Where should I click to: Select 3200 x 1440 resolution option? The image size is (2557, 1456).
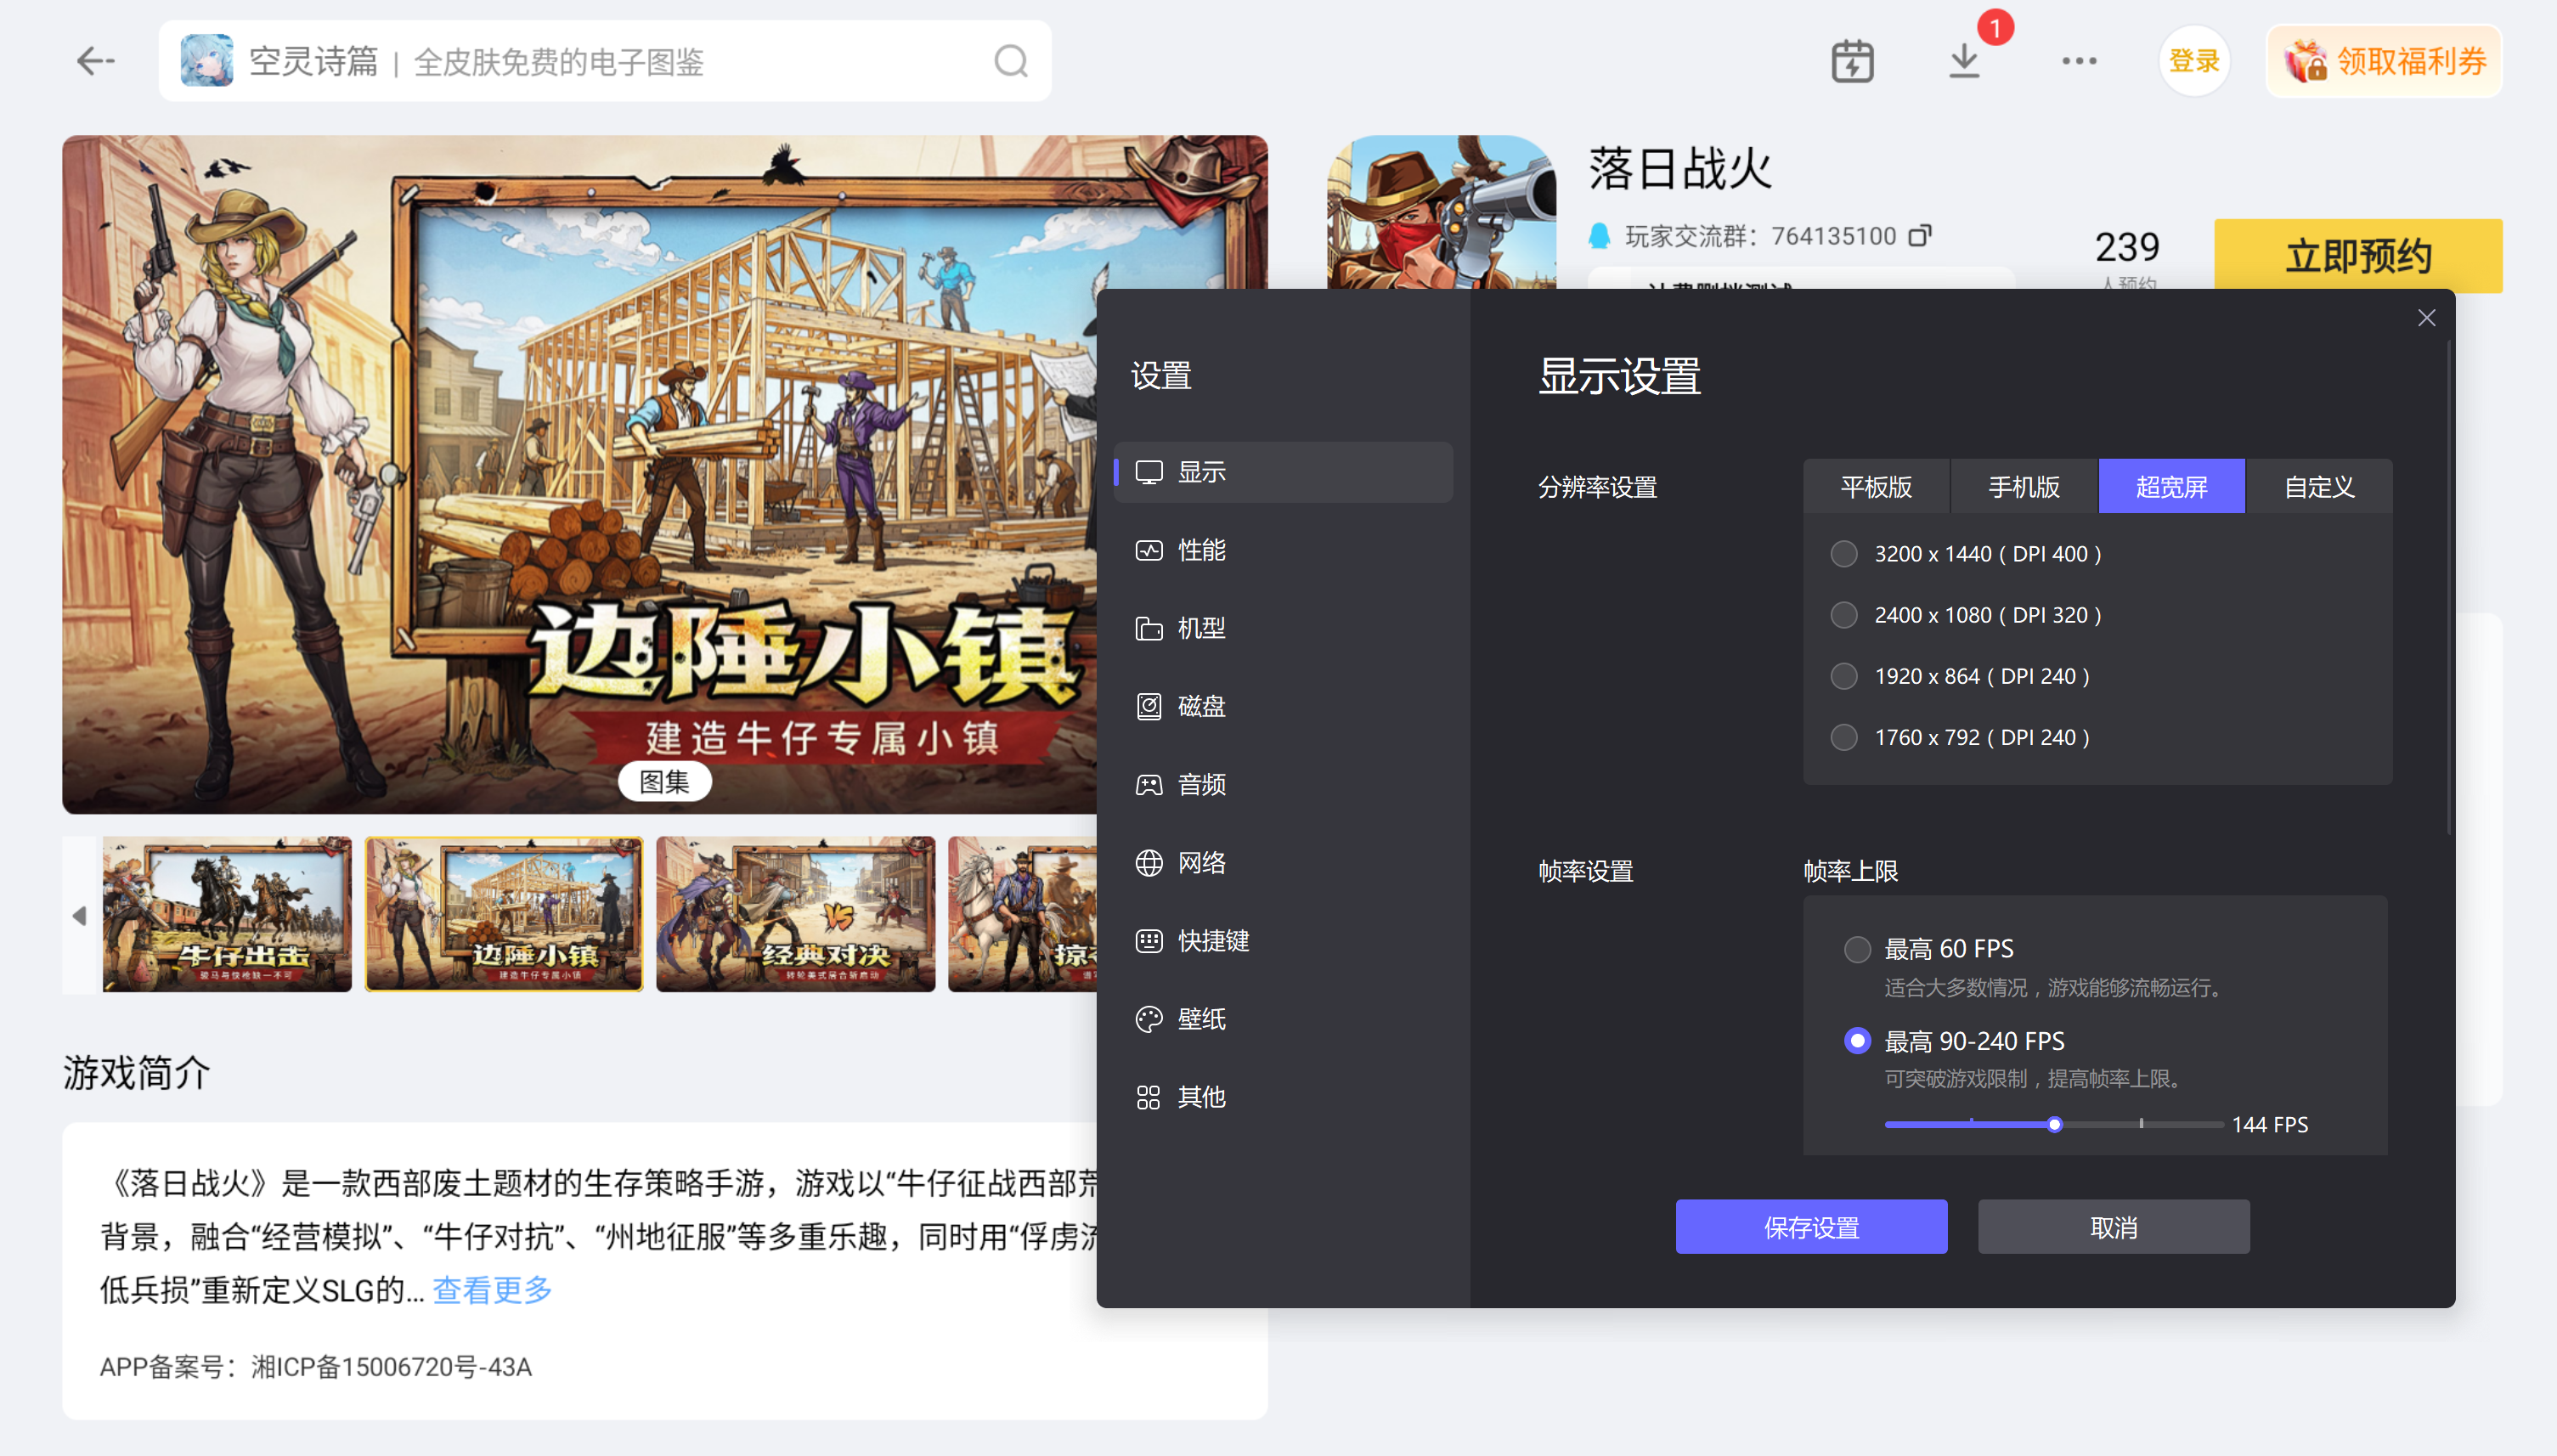tap(1843, 554)
